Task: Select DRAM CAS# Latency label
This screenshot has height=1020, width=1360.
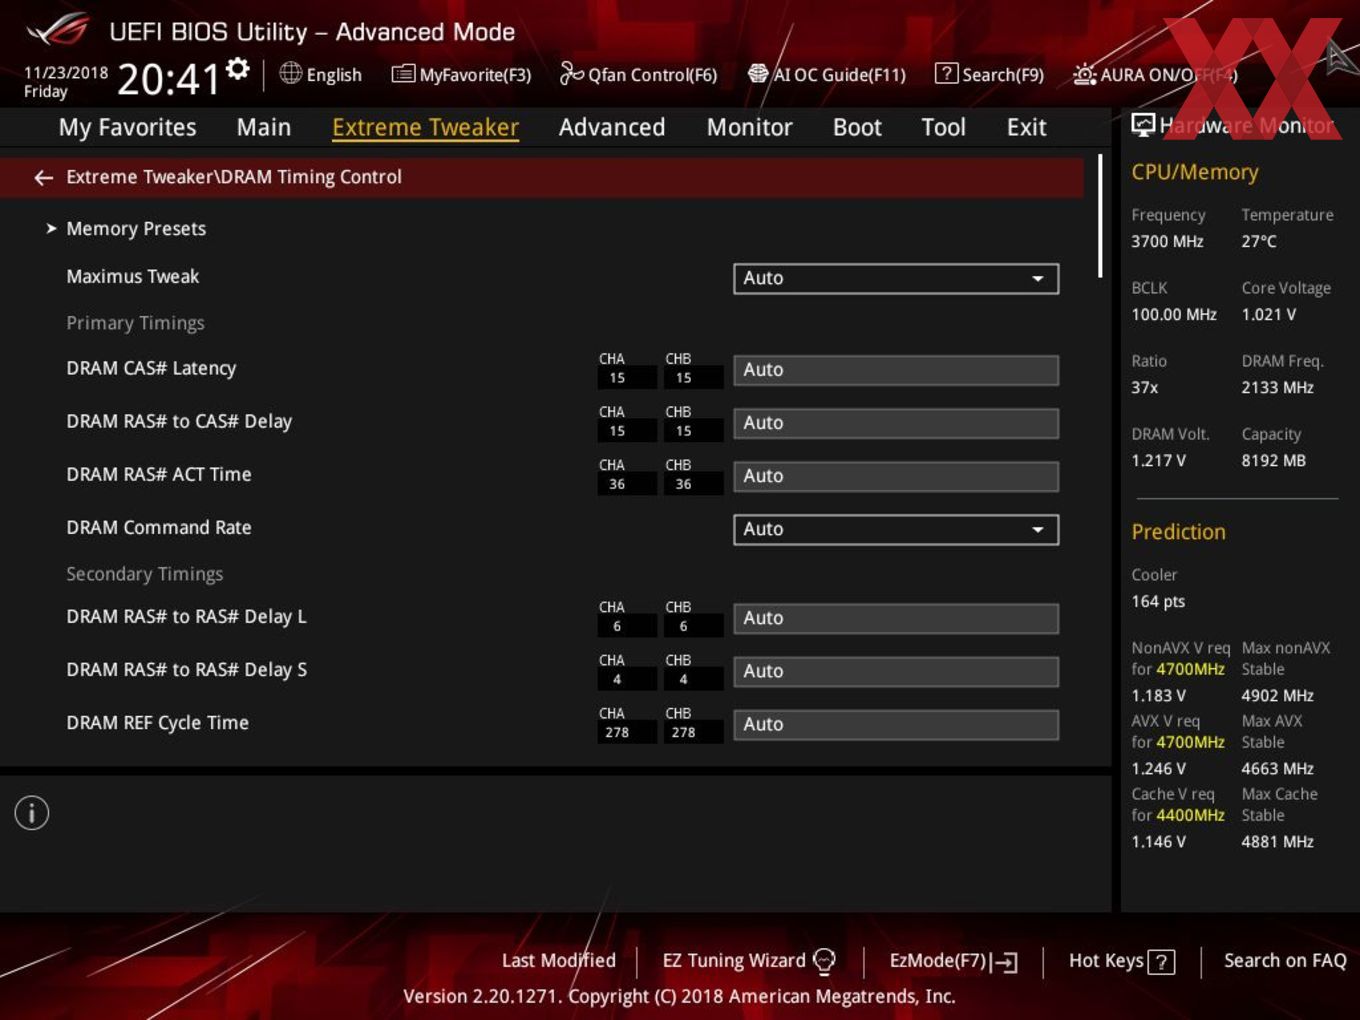Action: point(151,369)
